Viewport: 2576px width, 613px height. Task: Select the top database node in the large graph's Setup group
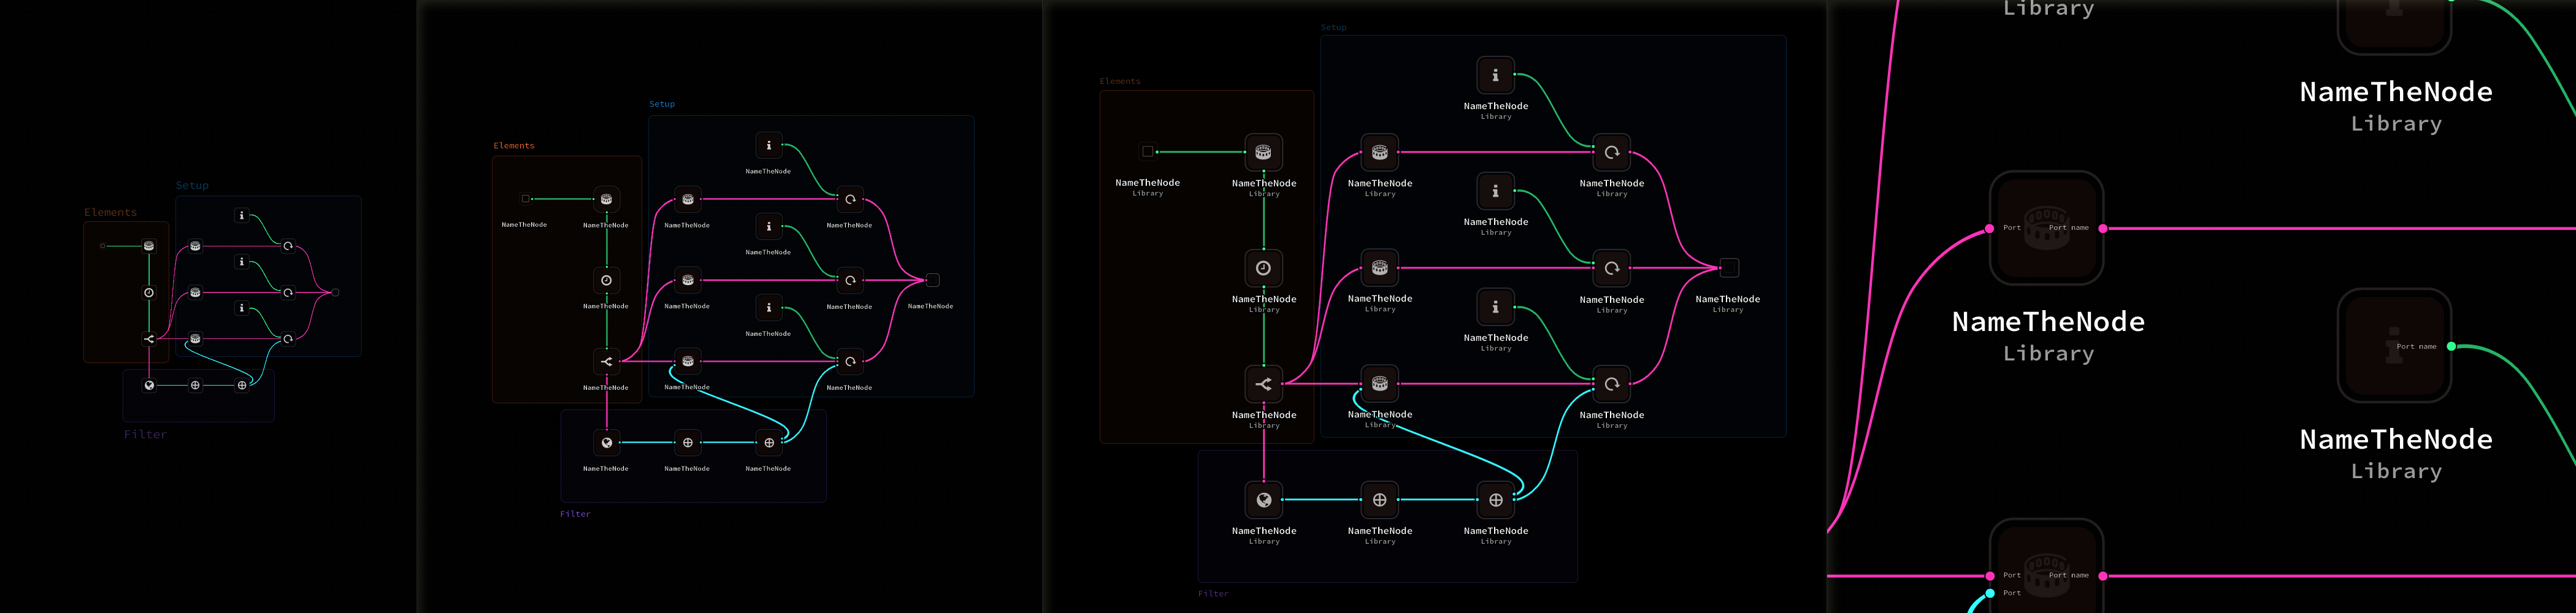click(1379, 152)
